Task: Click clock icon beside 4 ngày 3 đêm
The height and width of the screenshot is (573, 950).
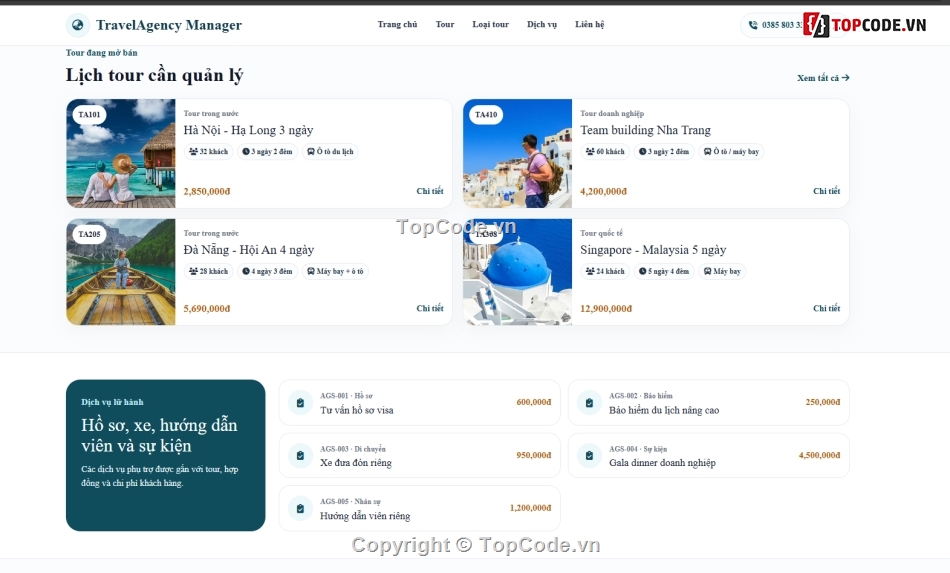Action: 246,271
